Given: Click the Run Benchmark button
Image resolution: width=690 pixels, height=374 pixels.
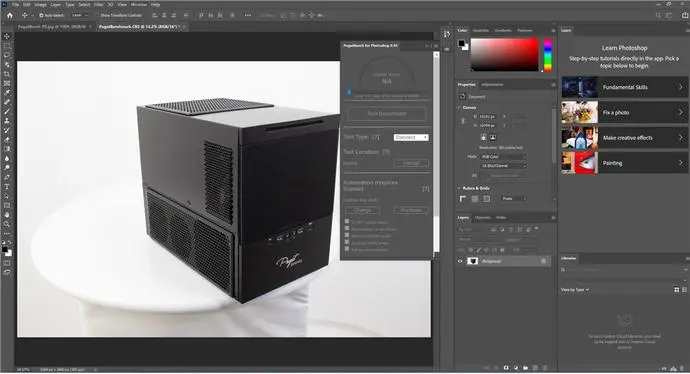Looking at the screenshot, I should [387, 114].
